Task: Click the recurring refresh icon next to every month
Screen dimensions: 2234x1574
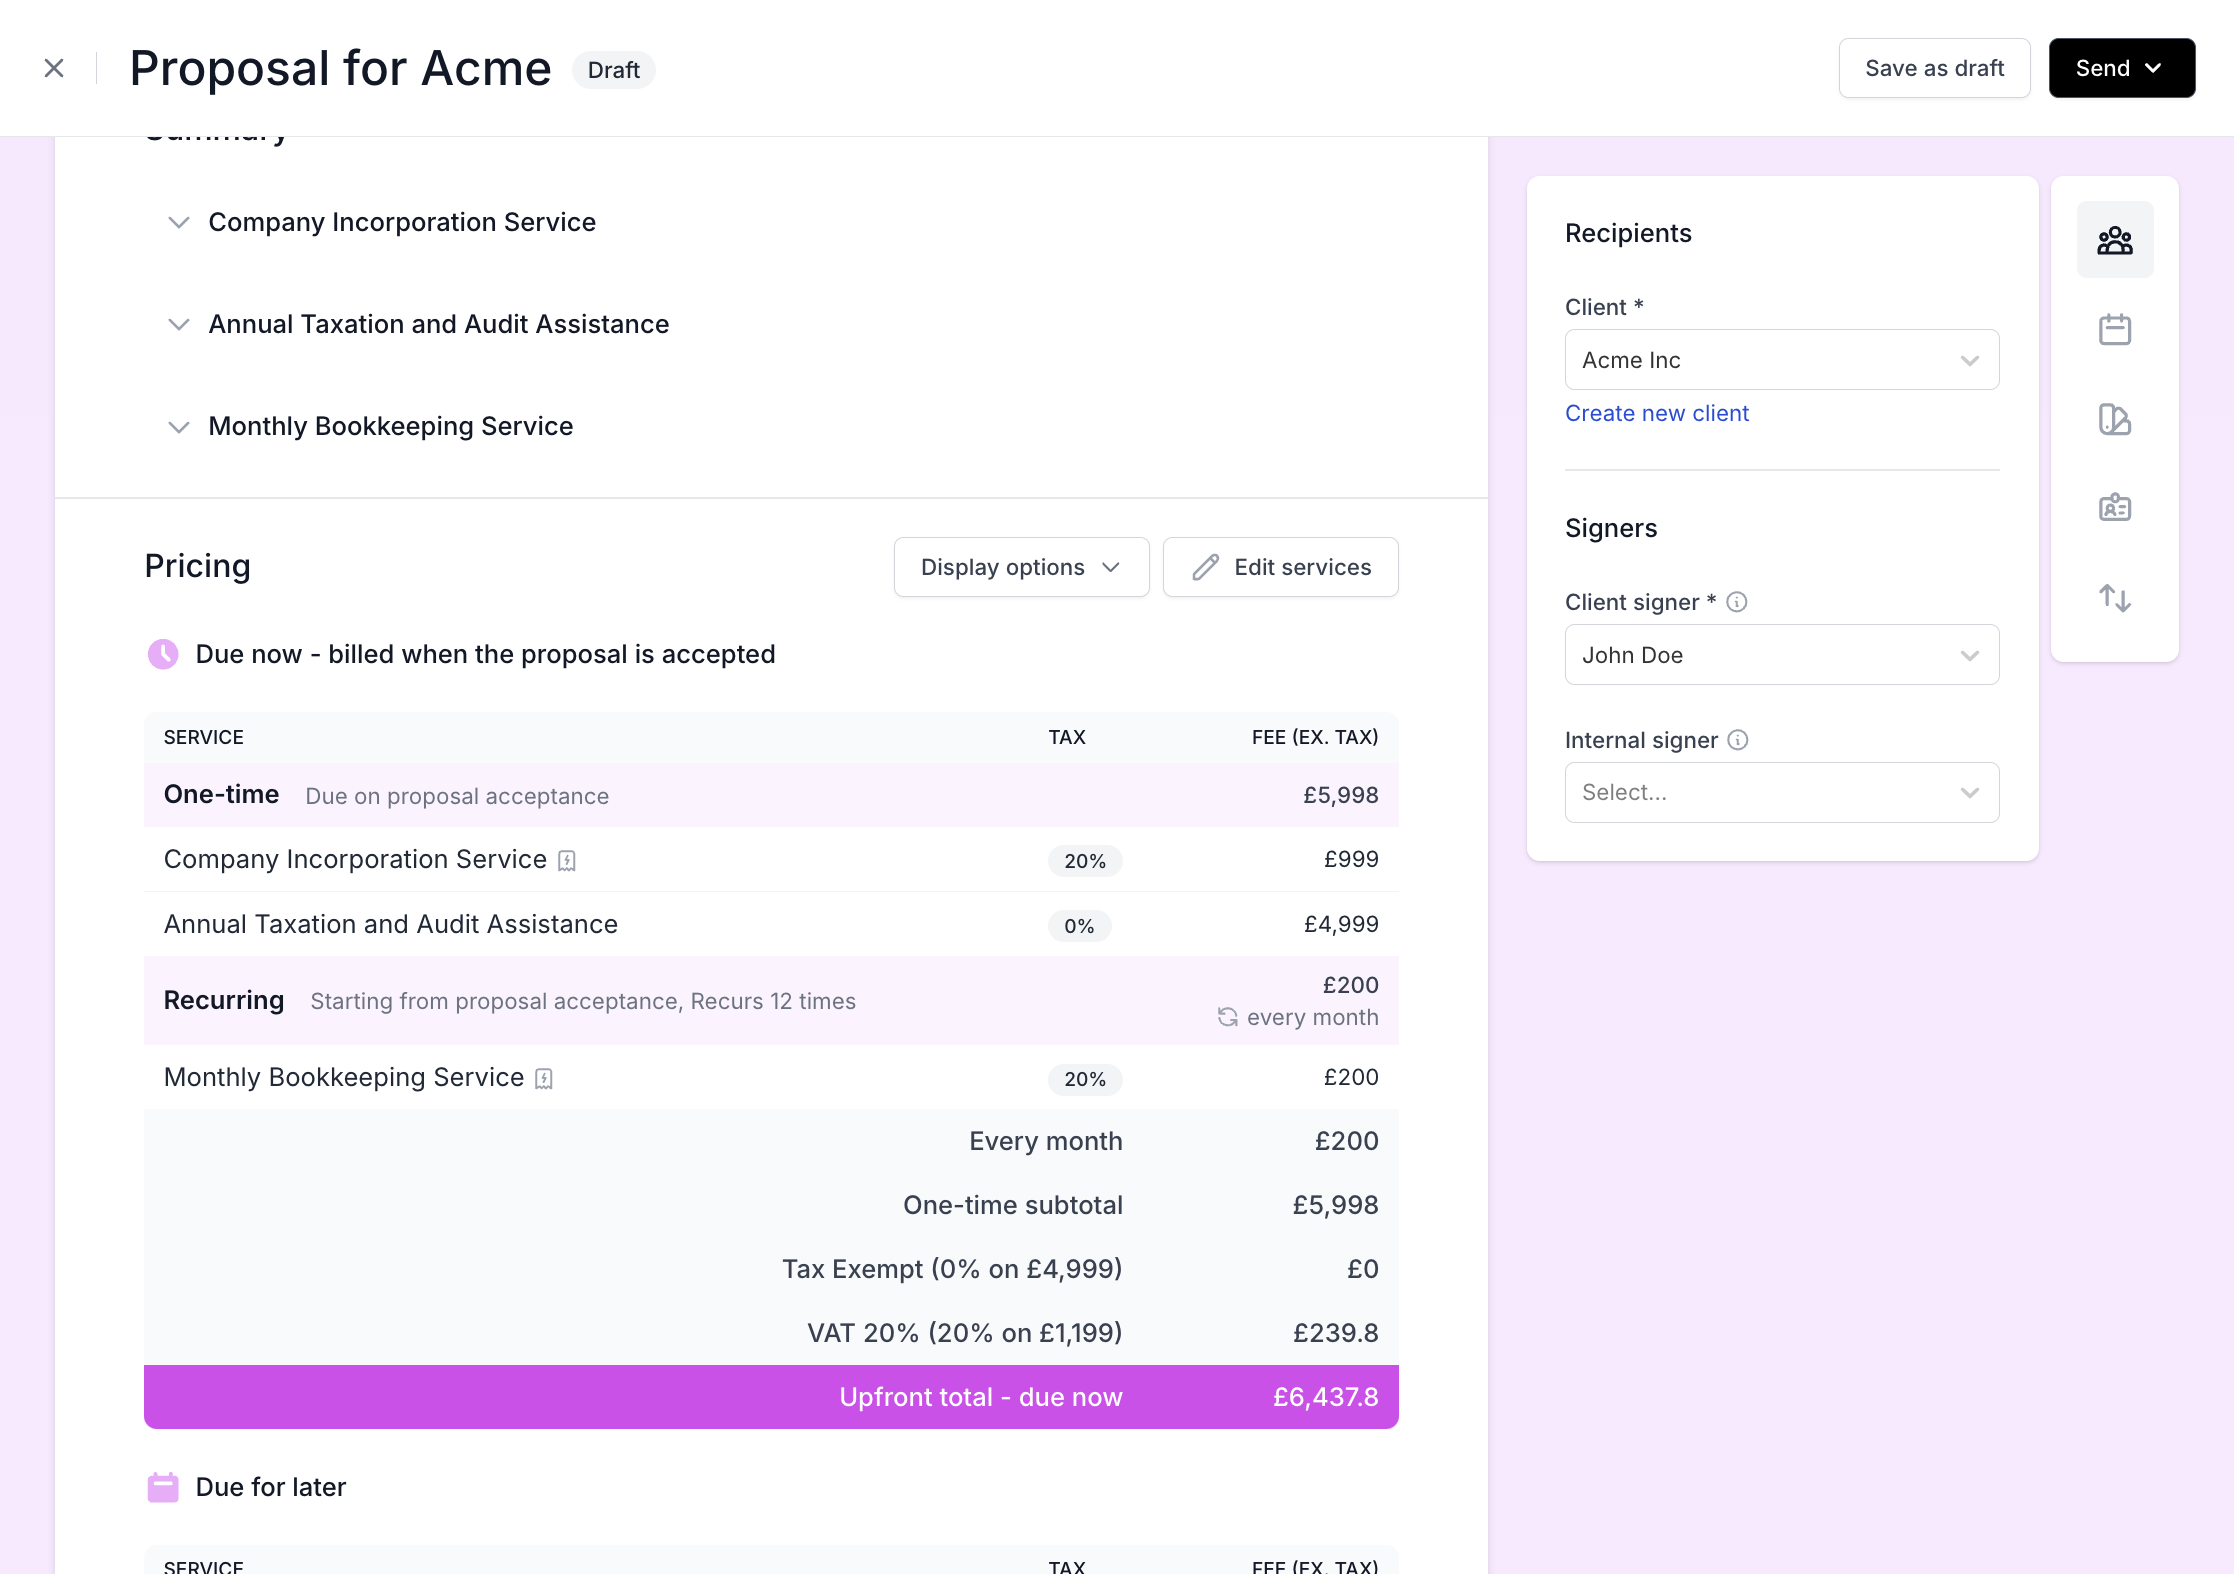Action: coord(1227,1017)
